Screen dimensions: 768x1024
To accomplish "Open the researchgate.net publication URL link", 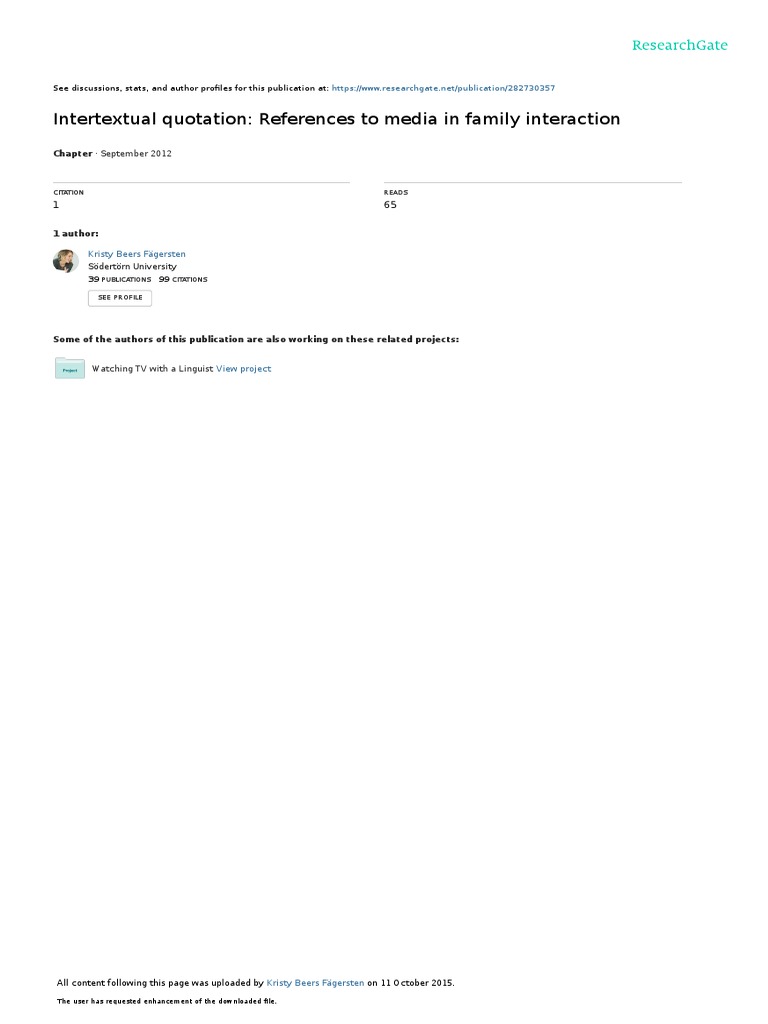I will tap(443, 88).
